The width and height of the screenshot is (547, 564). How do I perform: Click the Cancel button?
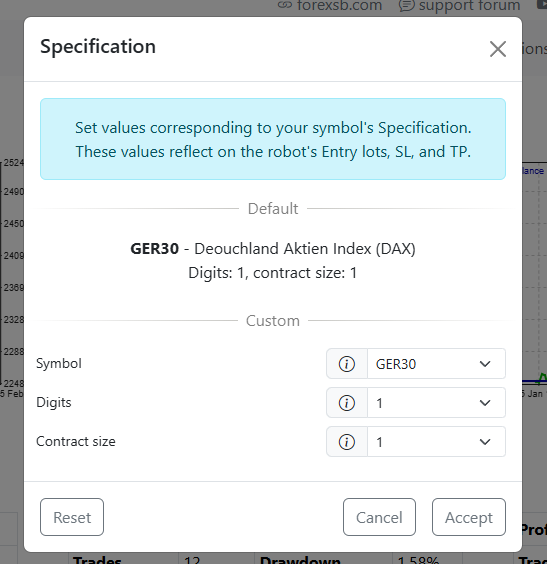(379, 517)
